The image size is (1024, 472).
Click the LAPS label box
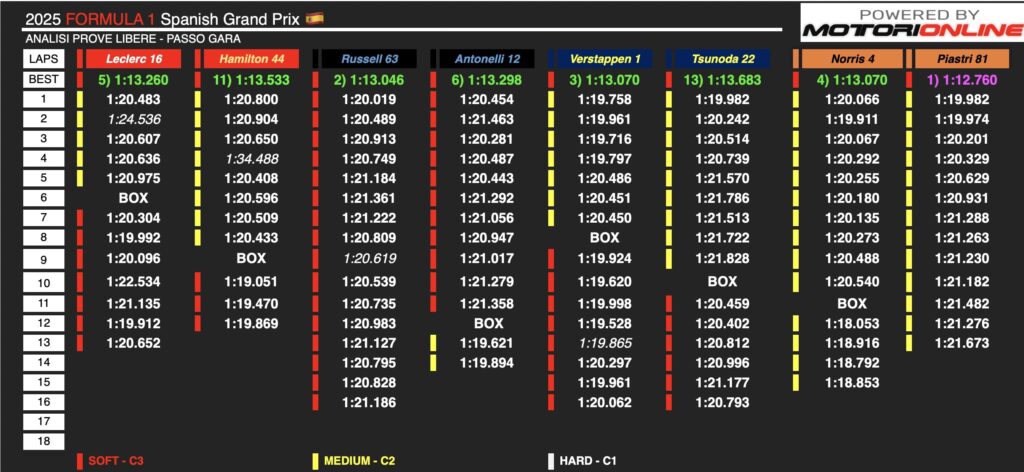point(44,59)
